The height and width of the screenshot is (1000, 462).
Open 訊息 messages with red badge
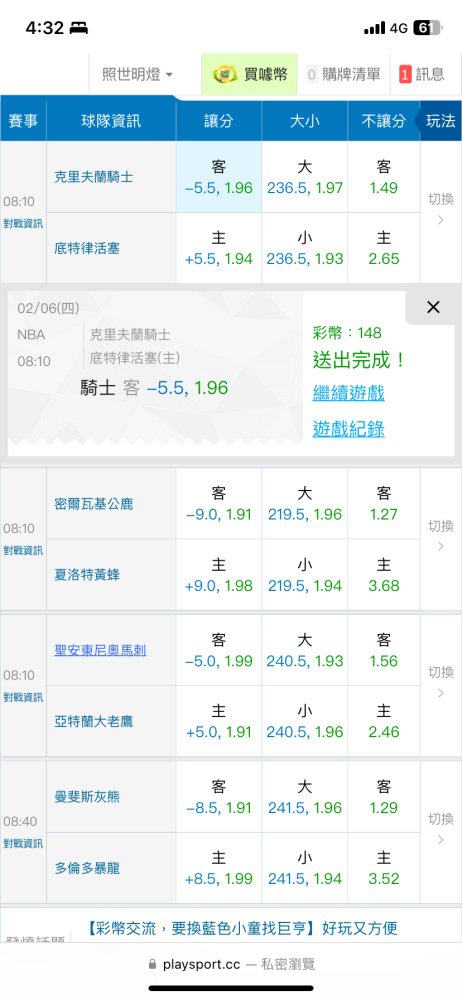tap(422, 75)
